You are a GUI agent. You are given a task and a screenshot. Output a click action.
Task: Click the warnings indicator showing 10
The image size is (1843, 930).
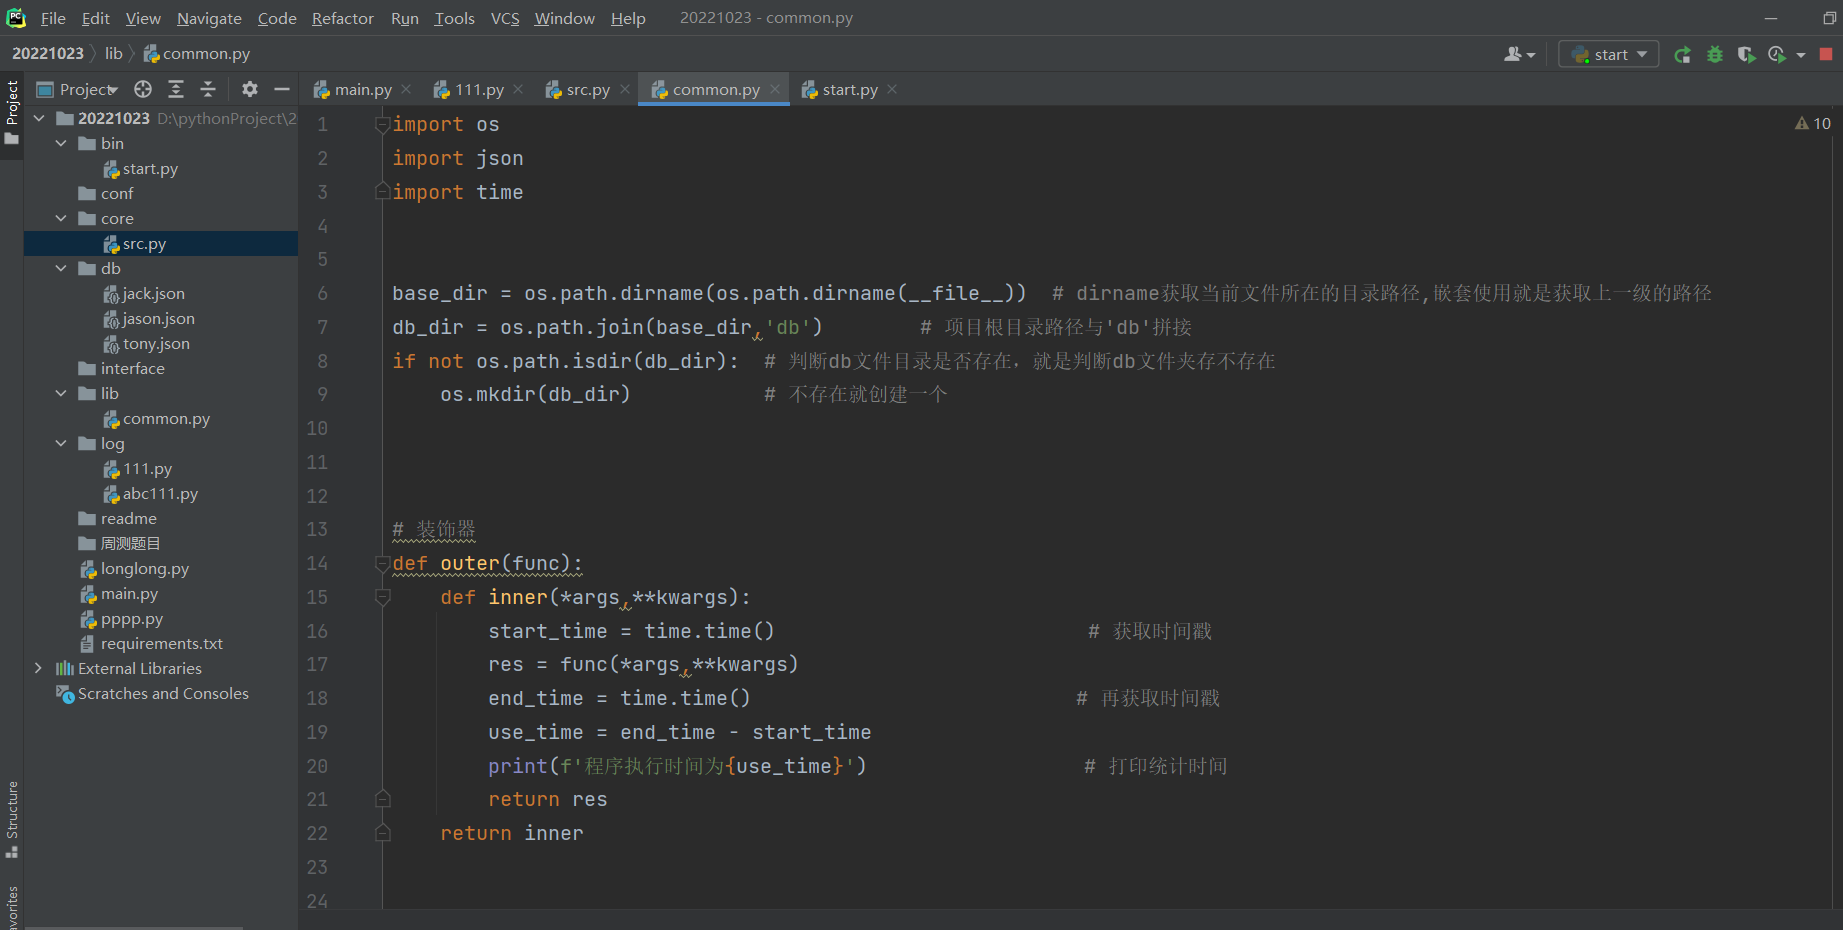1813,123
